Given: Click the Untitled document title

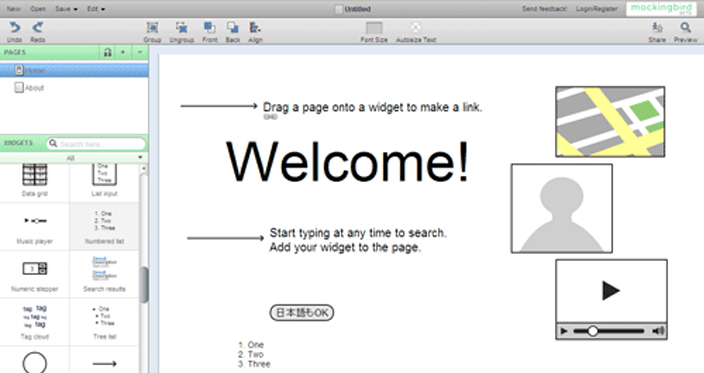Looking at the screenshot, I should [357, 9].
